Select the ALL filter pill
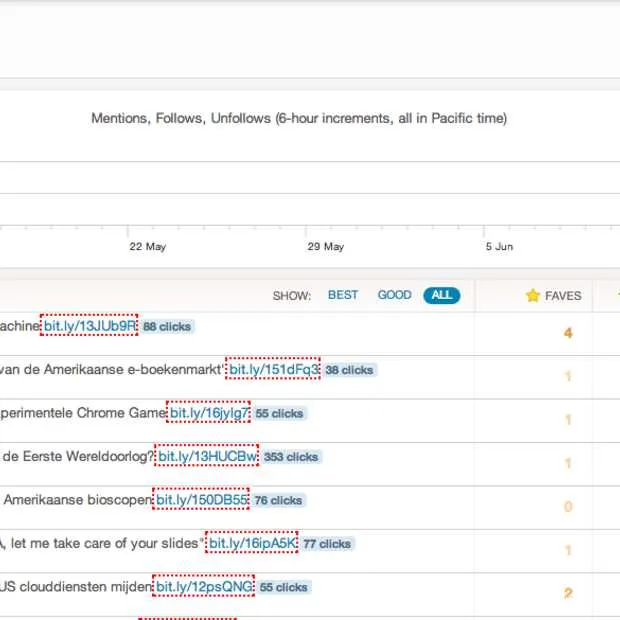This screenshot has width=620, height=620. tap(441, 295)
